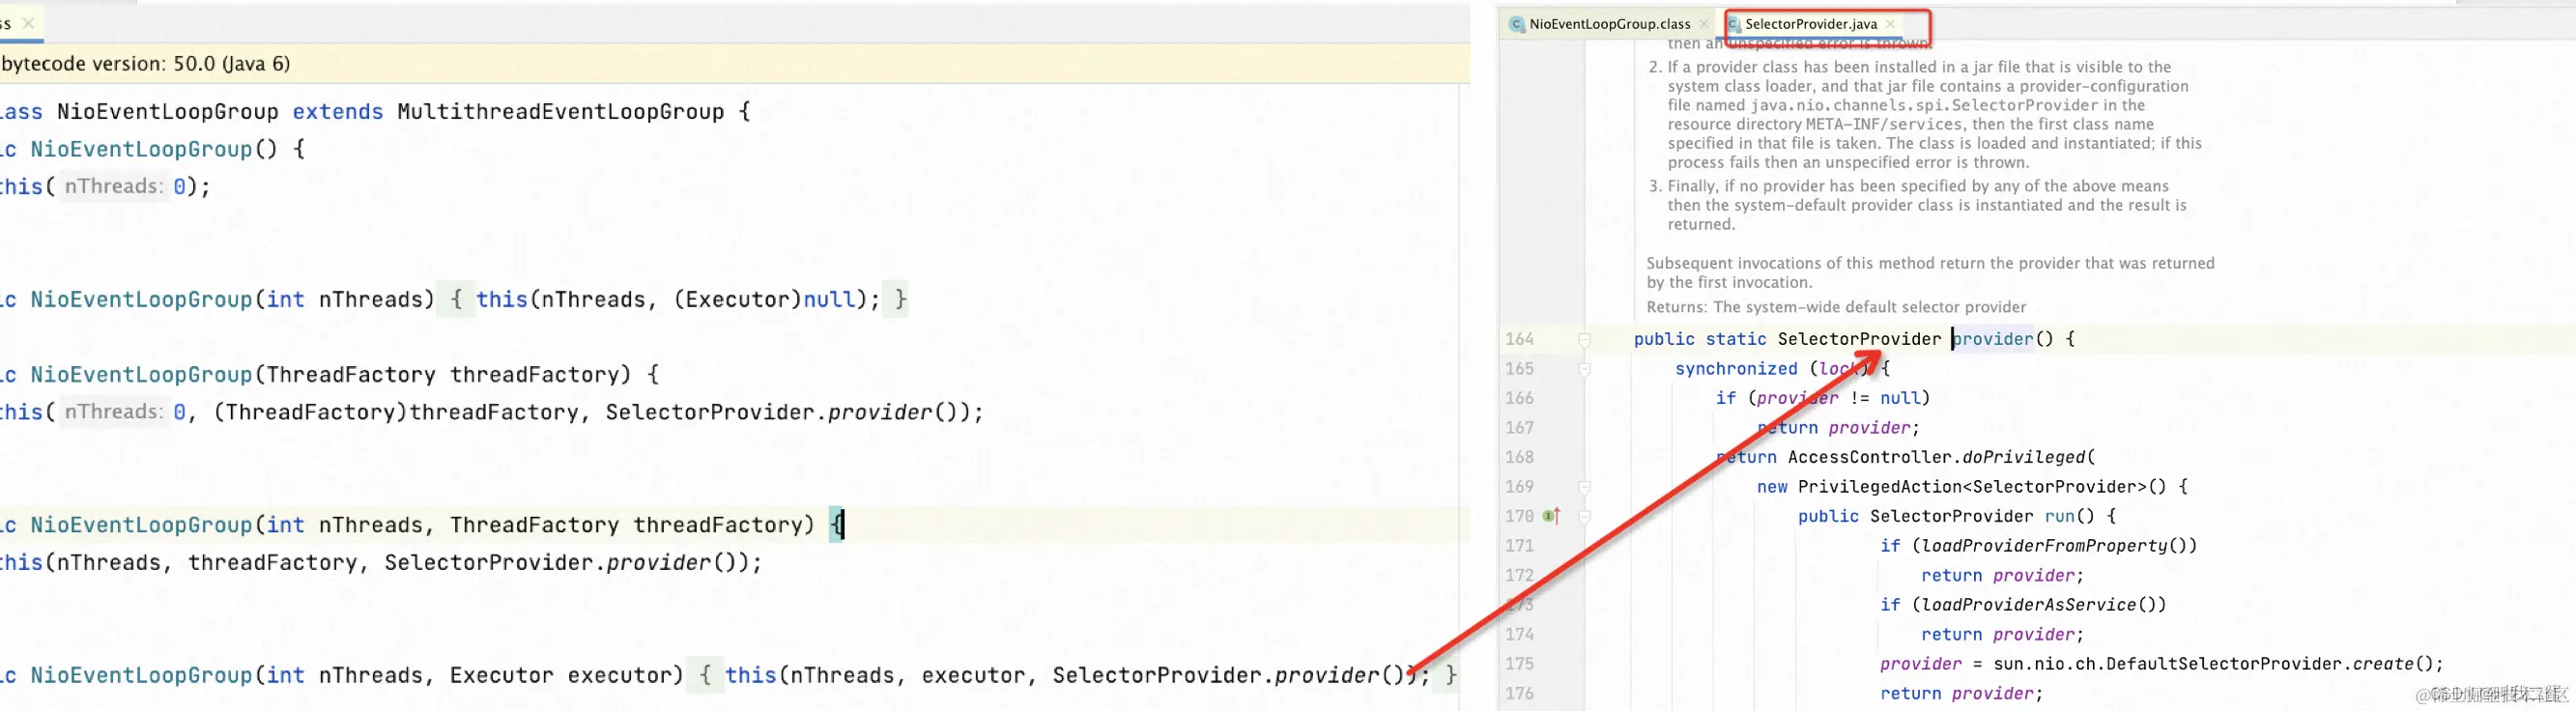The height and width of the screenshot is (711, 2576).
Task: Click the 'create' call on line 175
Action: click(2382, 664)
